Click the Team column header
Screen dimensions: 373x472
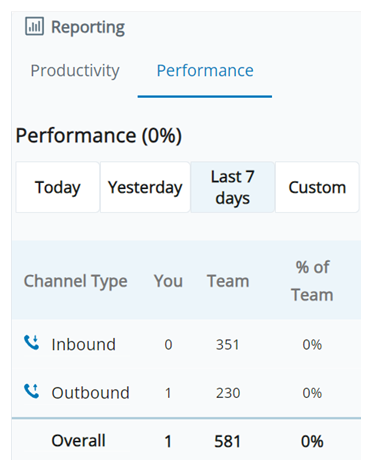[228, 281]
